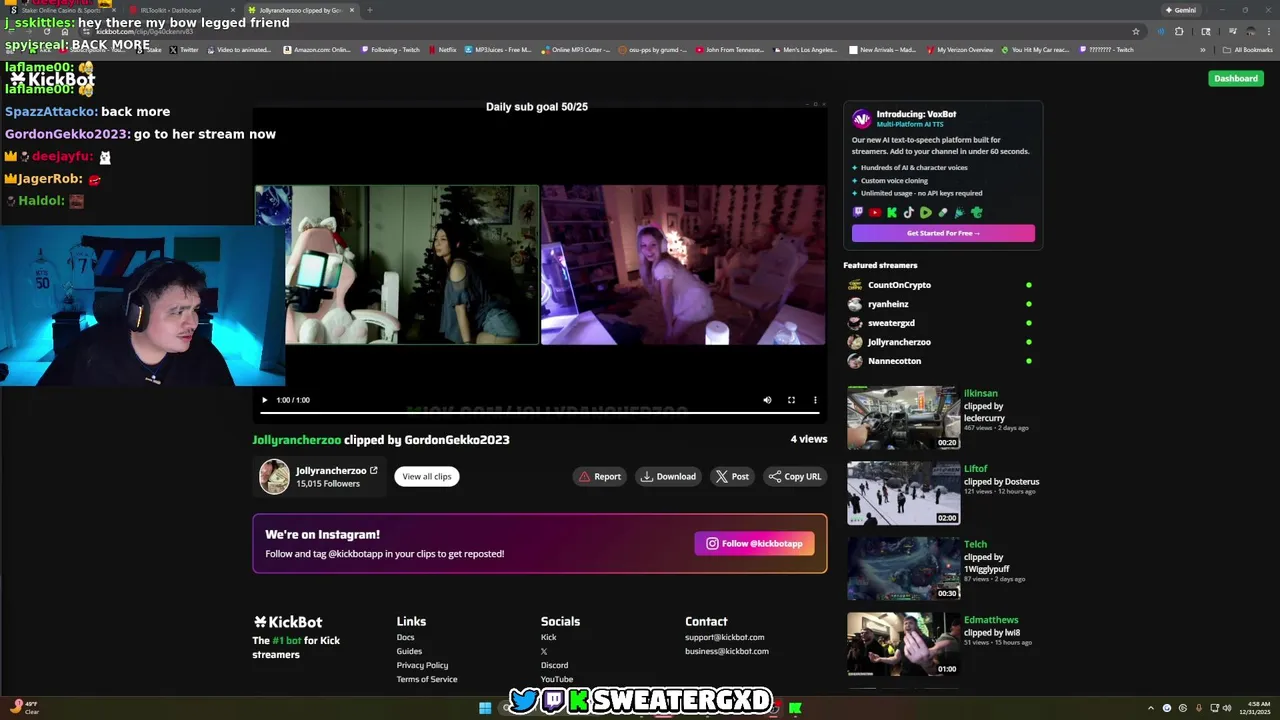Click the taskbar volume icon
1280x720 pixels.
click(1227, 708)
